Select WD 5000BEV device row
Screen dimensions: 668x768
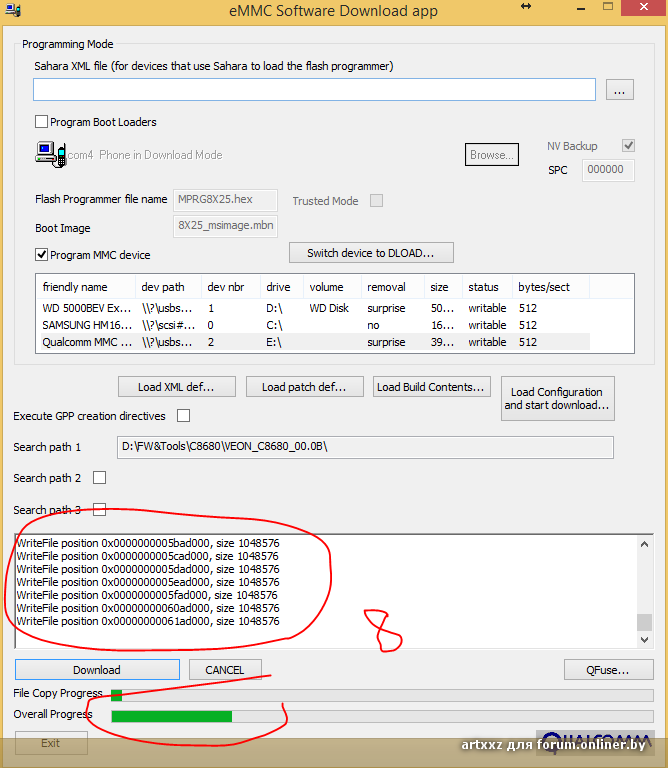point(313,308)
